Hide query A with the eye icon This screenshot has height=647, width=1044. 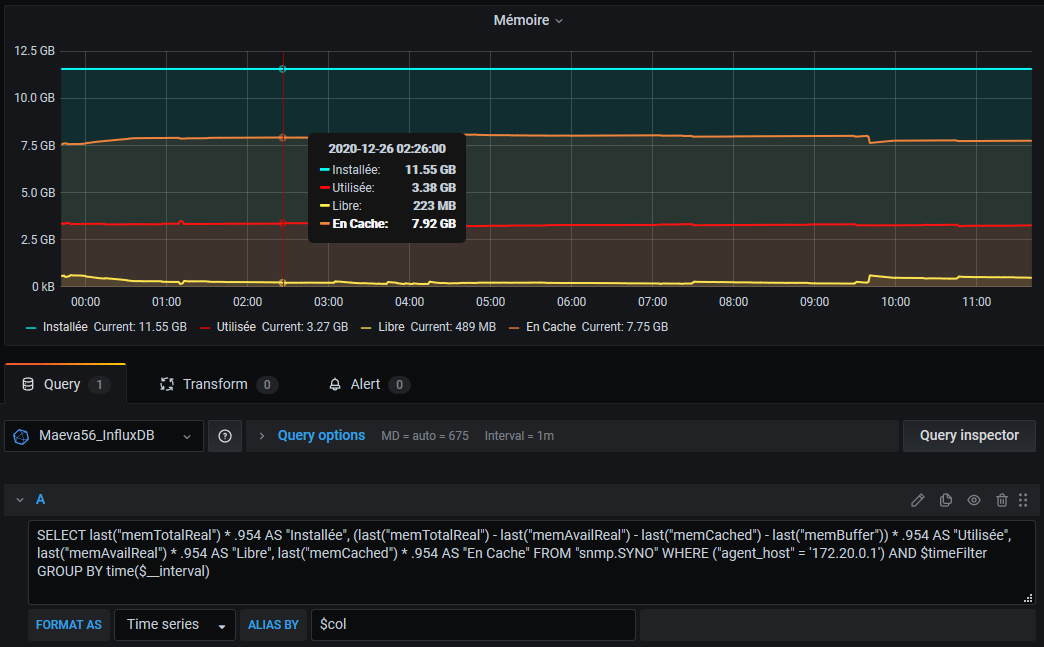tap(974, 500)
